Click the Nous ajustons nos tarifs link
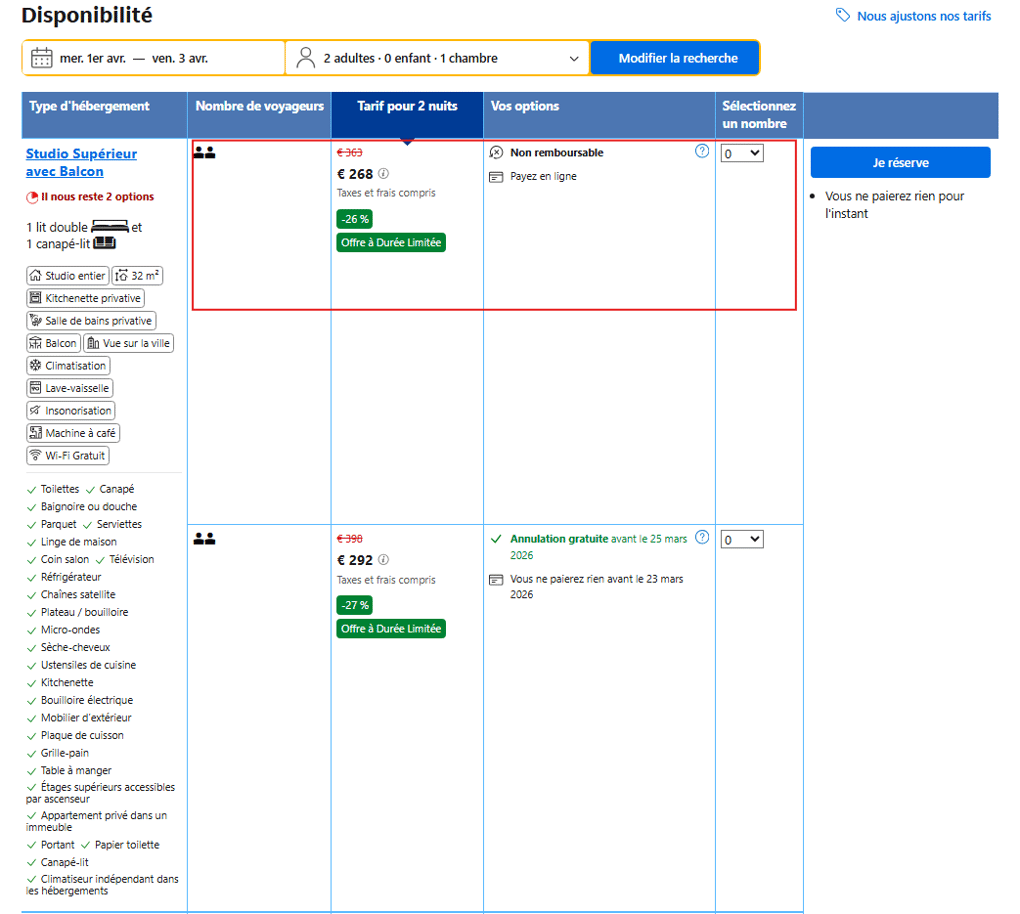This screenshot has width=1020, height=914. pyautogui.click(x=924, y=16)
